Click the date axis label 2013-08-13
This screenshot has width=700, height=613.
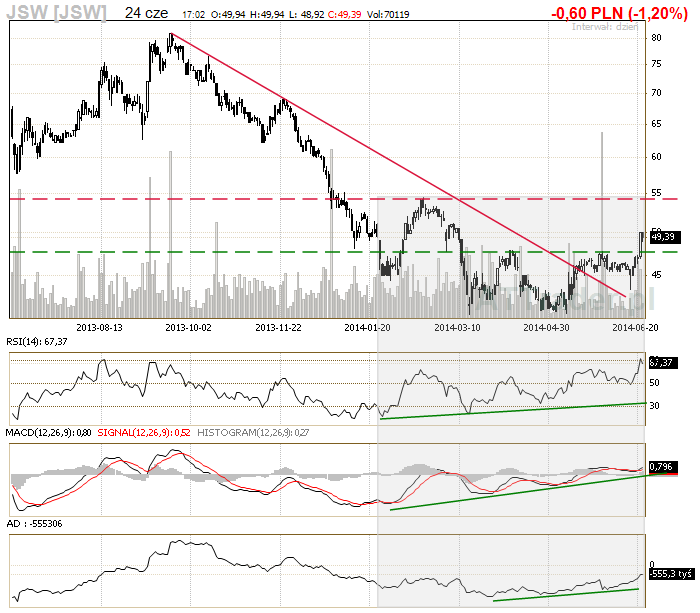point(99,328)
